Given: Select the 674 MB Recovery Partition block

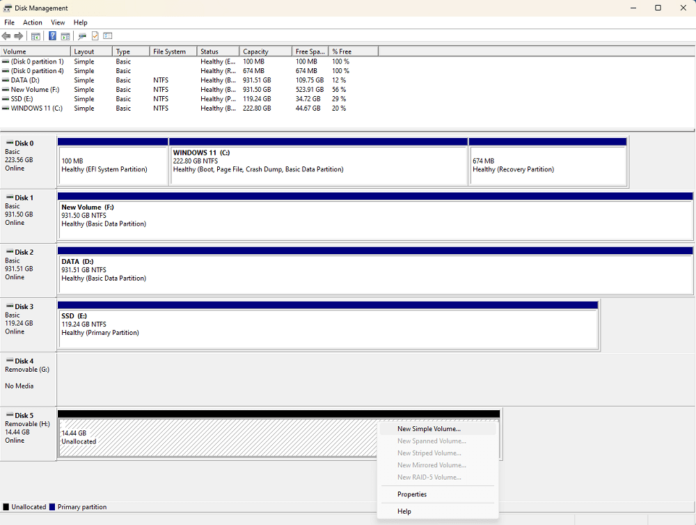Looking at the screenshot, I should click(x=547, y=165).
